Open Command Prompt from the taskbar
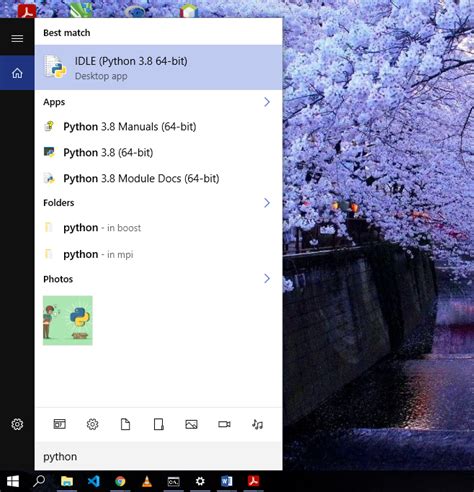Image resolution: width=474 pixels, height=492 pixels. [x=173, y=481]
